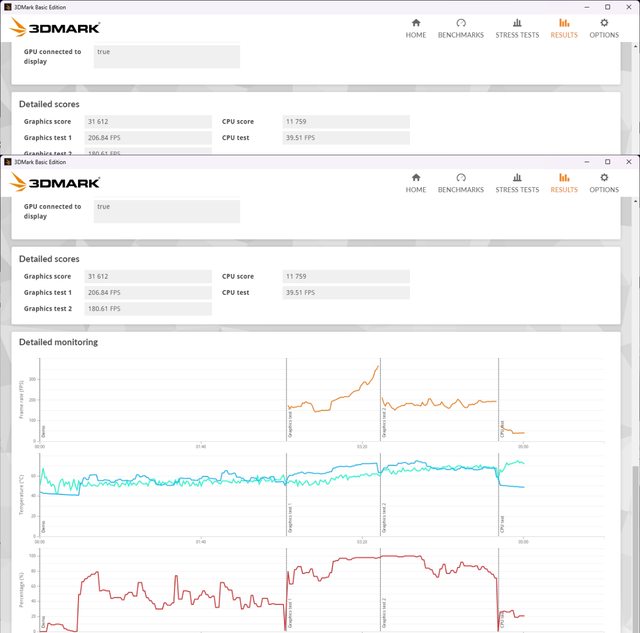
Task: Click Home icon in the upper 3DMark window
Action: point(415,27)
